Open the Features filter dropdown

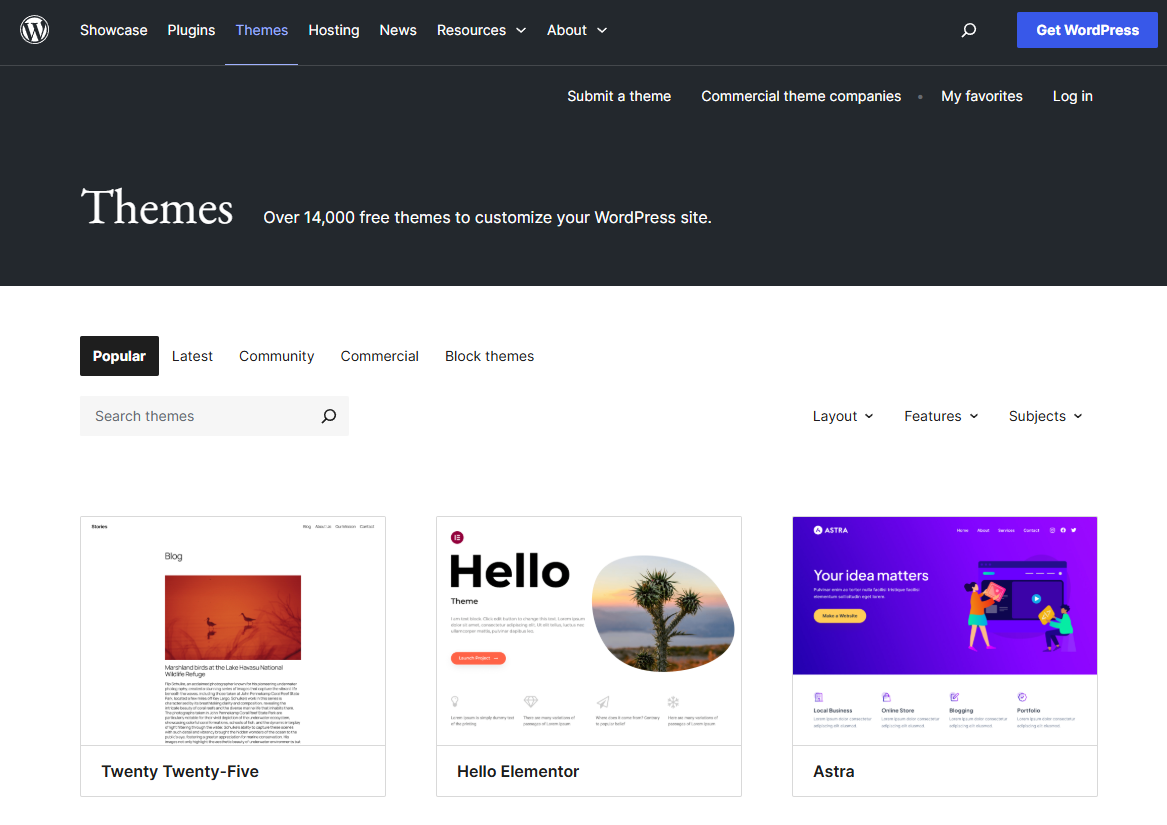click(x=941, y=416)
